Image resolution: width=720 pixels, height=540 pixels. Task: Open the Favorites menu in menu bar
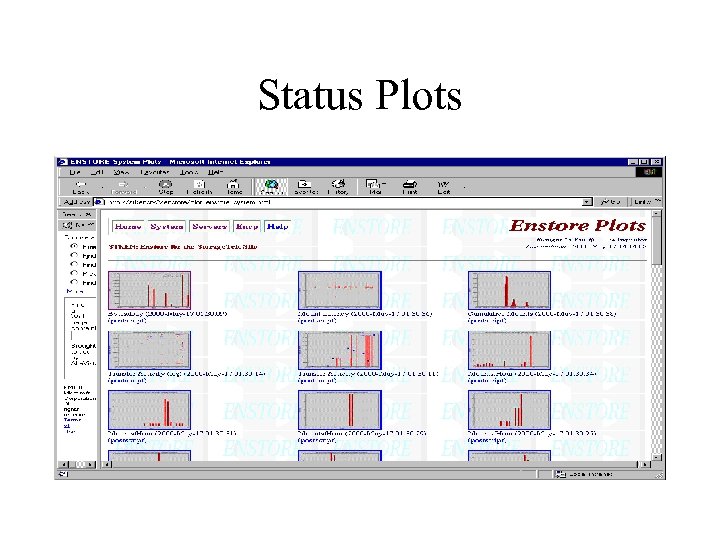(x=155, y=172)
